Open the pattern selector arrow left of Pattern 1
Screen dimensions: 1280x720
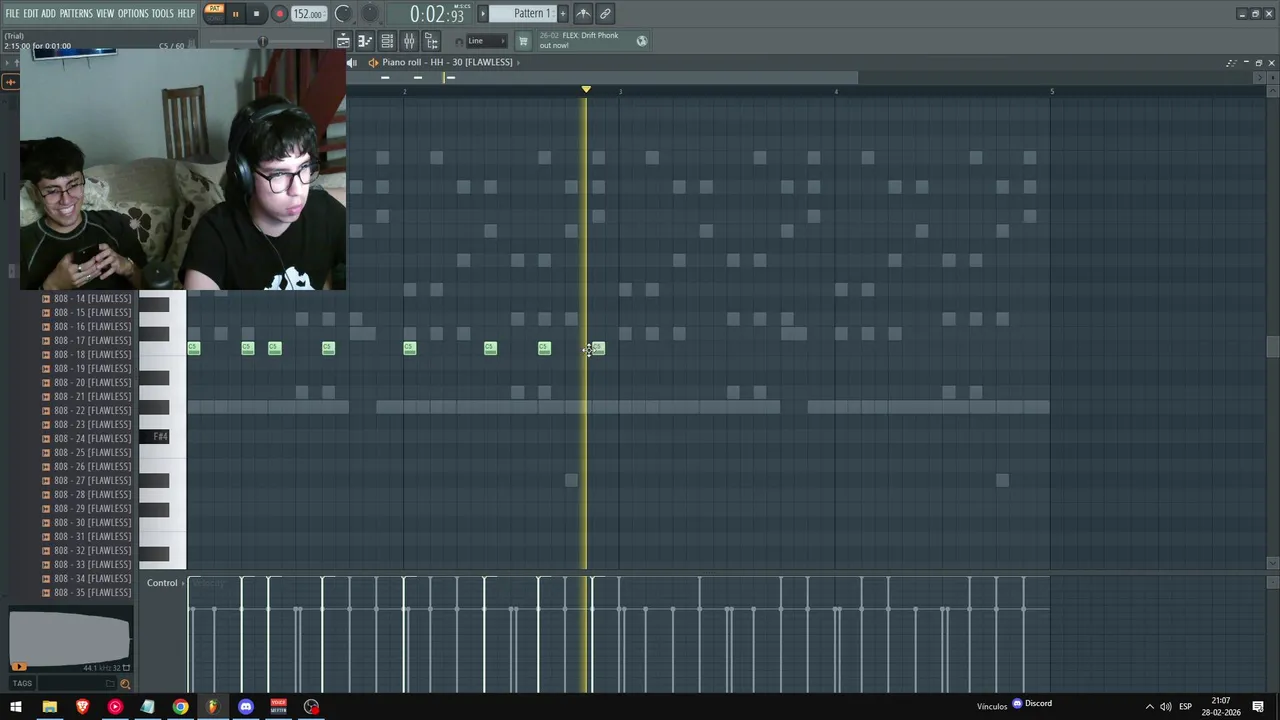click(x=482, y=14)
